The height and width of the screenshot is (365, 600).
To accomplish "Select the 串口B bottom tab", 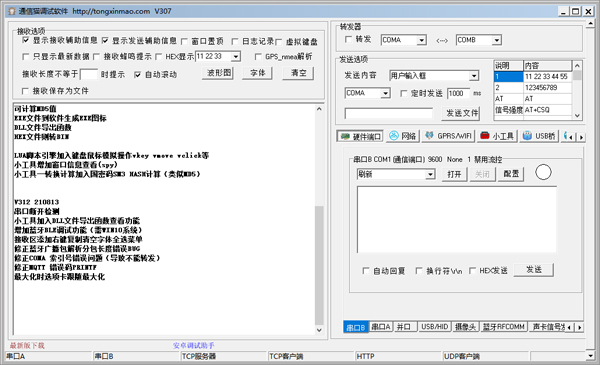I will click(356, 327).
